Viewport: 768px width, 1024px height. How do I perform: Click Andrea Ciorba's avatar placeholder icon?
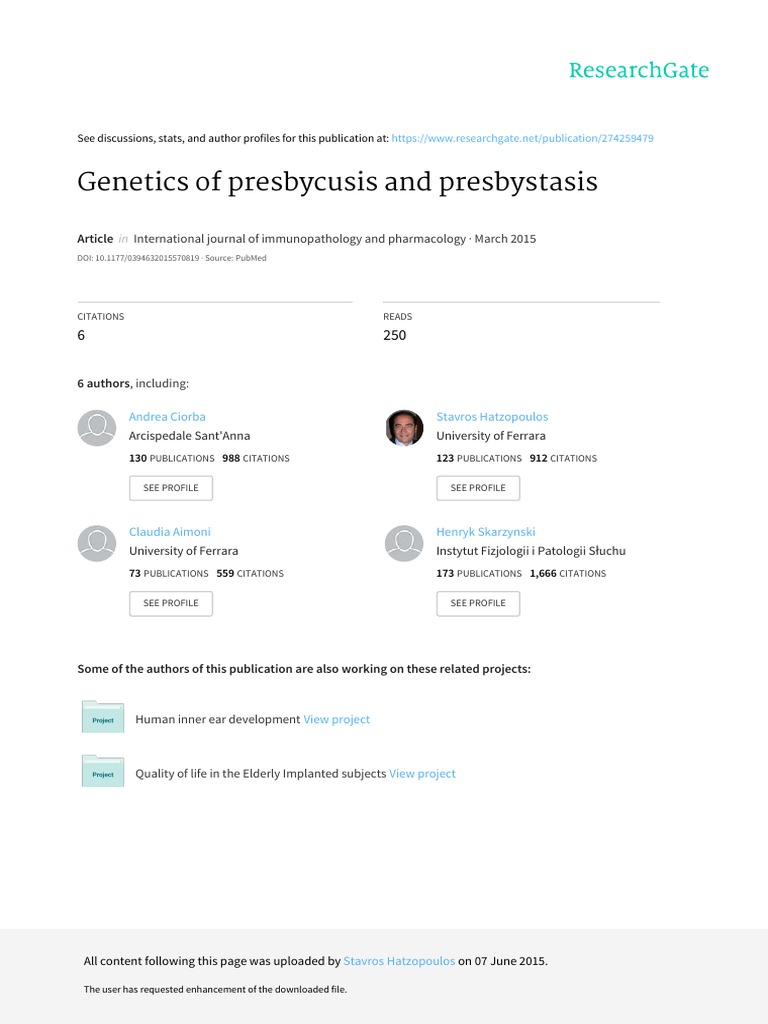97,428
